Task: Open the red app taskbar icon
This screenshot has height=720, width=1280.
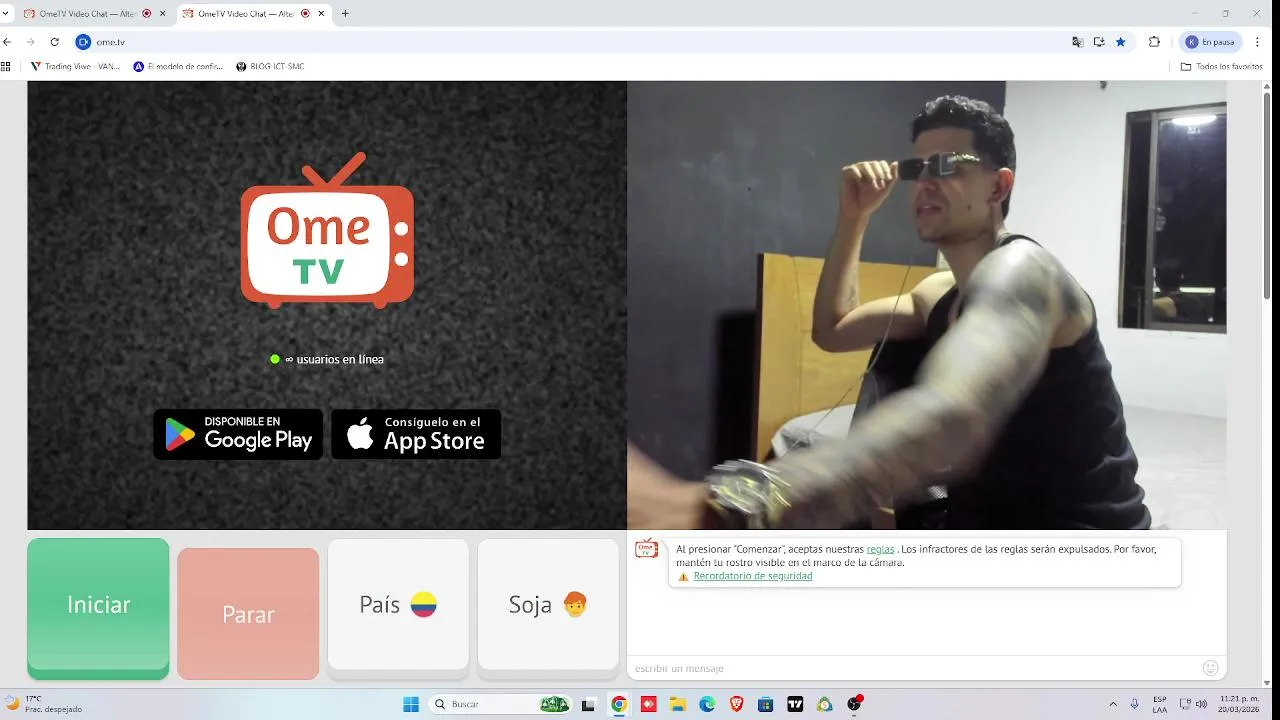Action: coord(648,704)
